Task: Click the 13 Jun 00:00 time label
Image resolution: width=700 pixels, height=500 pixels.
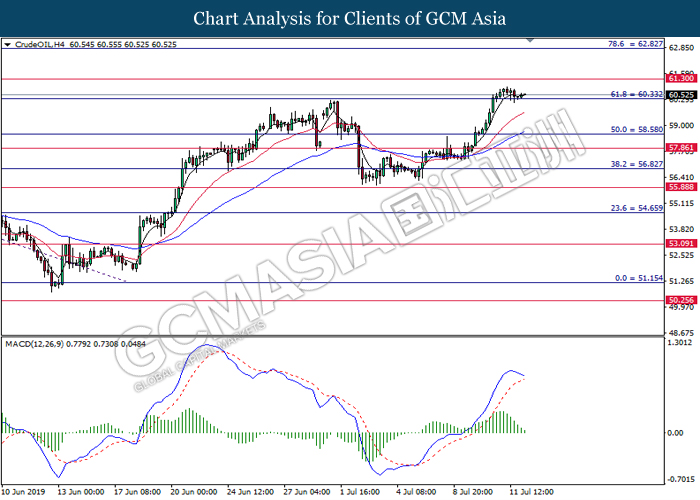Action: (81, 492)
